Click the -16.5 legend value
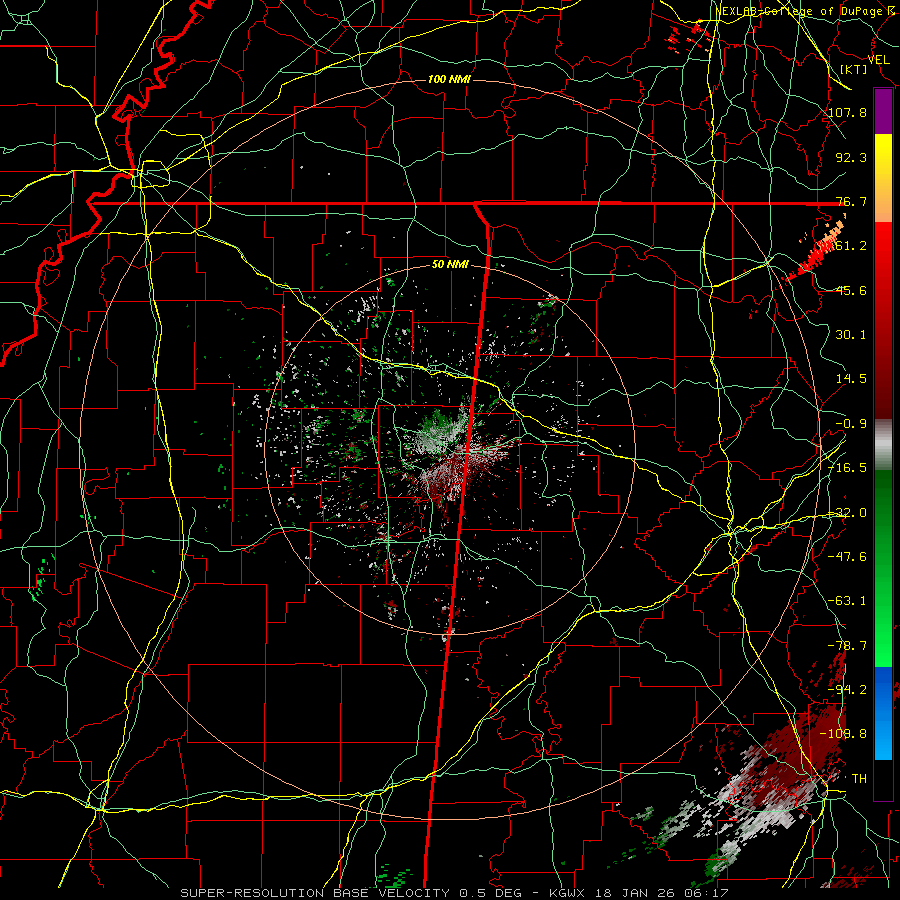 pos(848,468)
